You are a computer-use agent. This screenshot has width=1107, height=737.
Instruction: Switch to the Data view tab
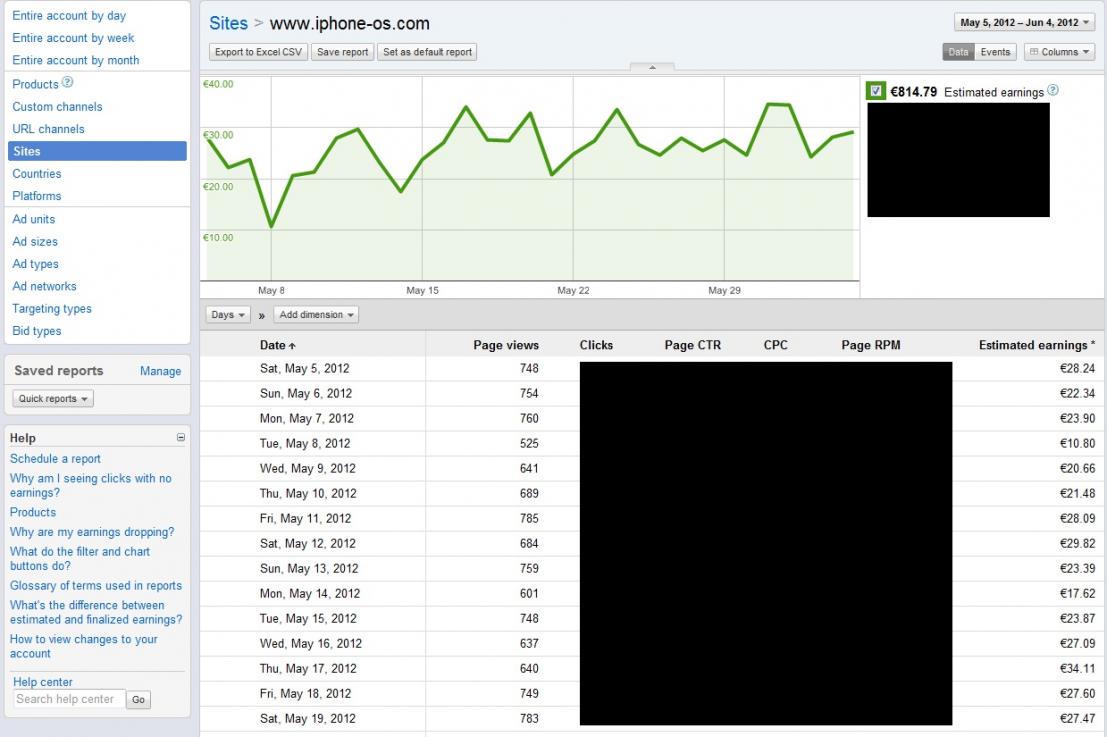tap(958, 52)
